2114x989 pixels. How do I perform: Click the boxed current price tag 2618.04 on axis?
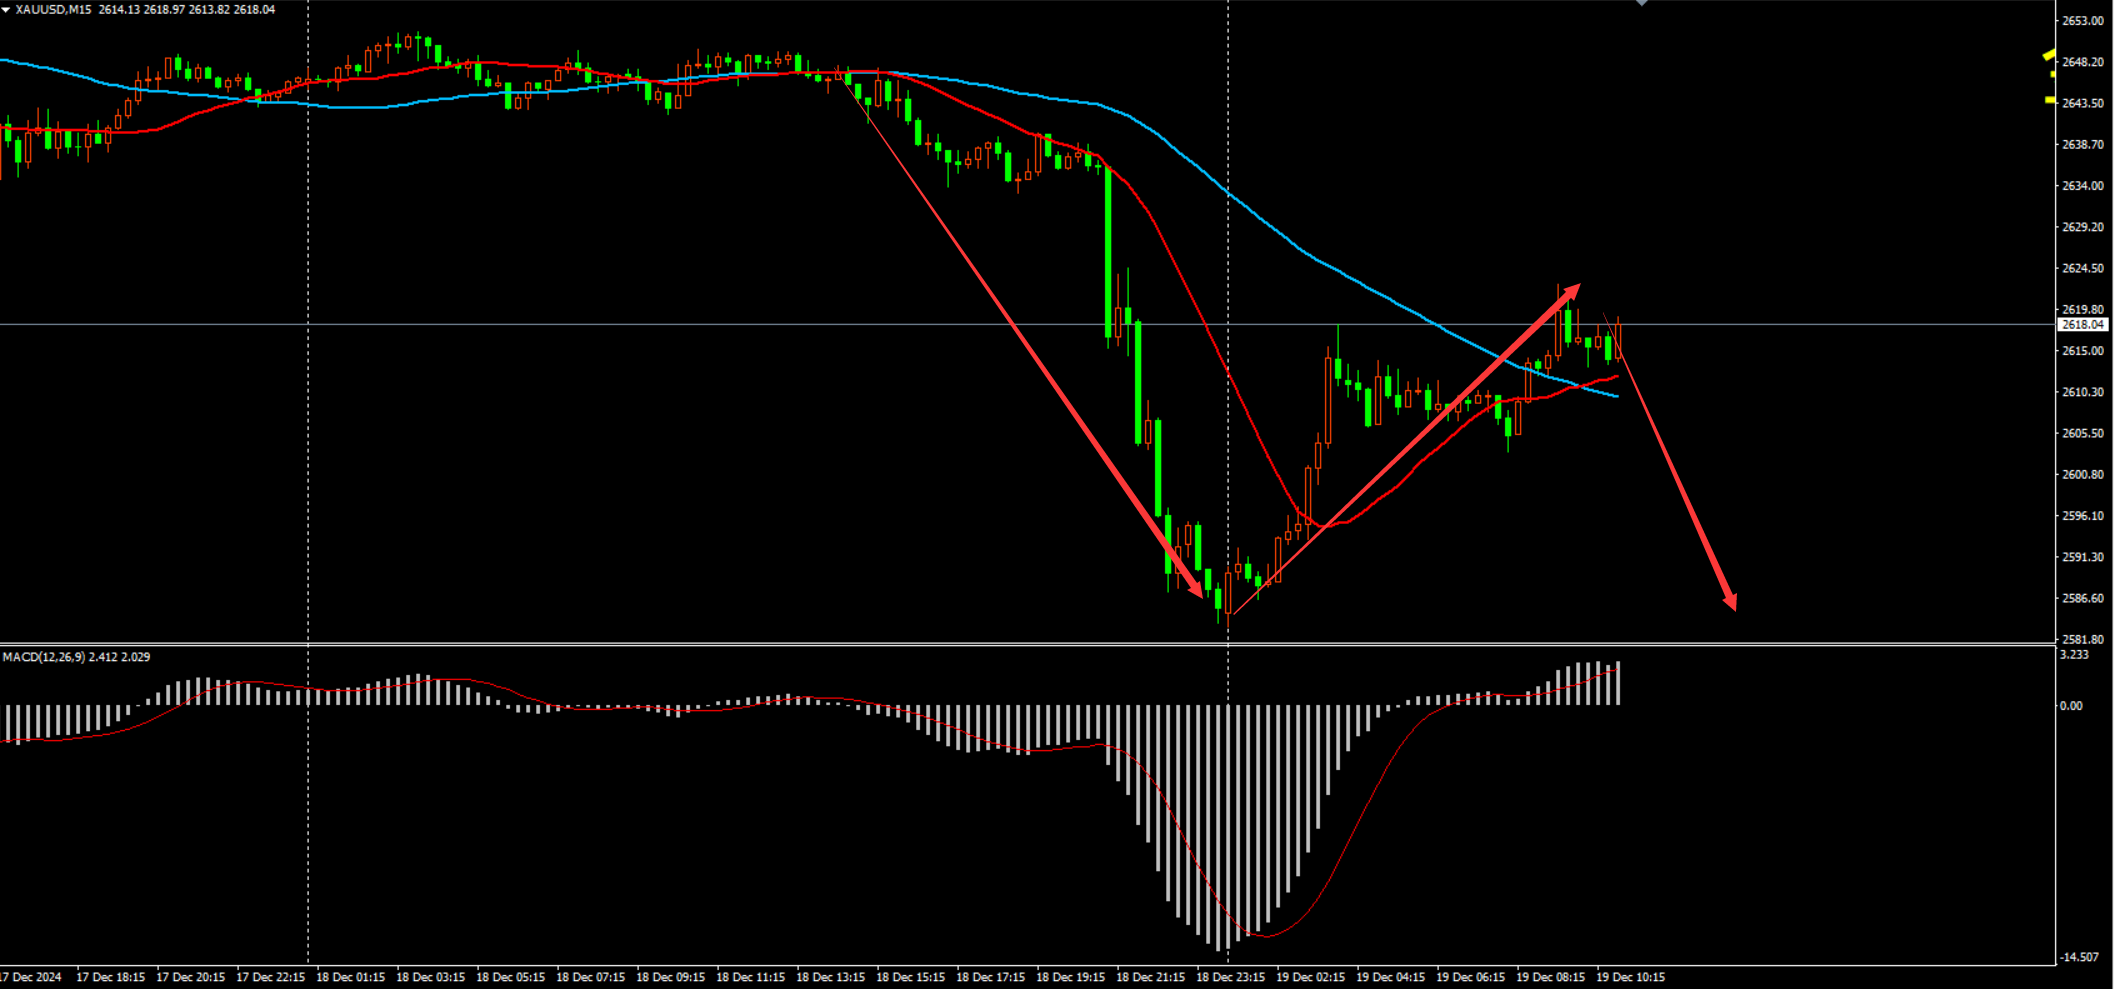pyautogui.click(x=2083, y=325)
